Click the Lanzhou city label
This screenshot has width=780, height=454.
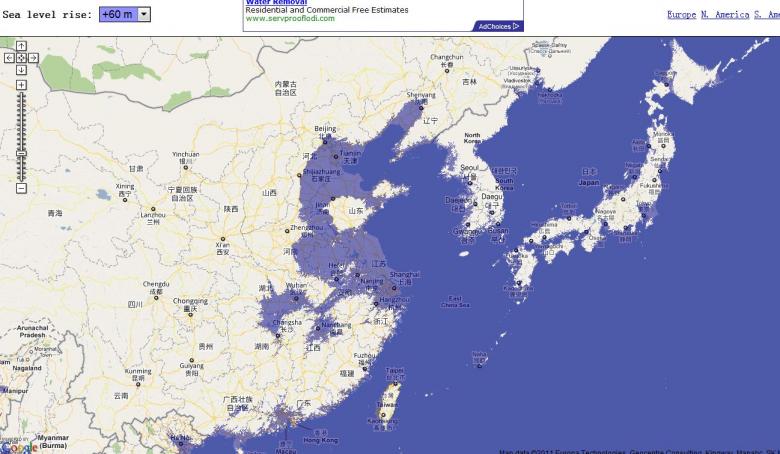153,215
